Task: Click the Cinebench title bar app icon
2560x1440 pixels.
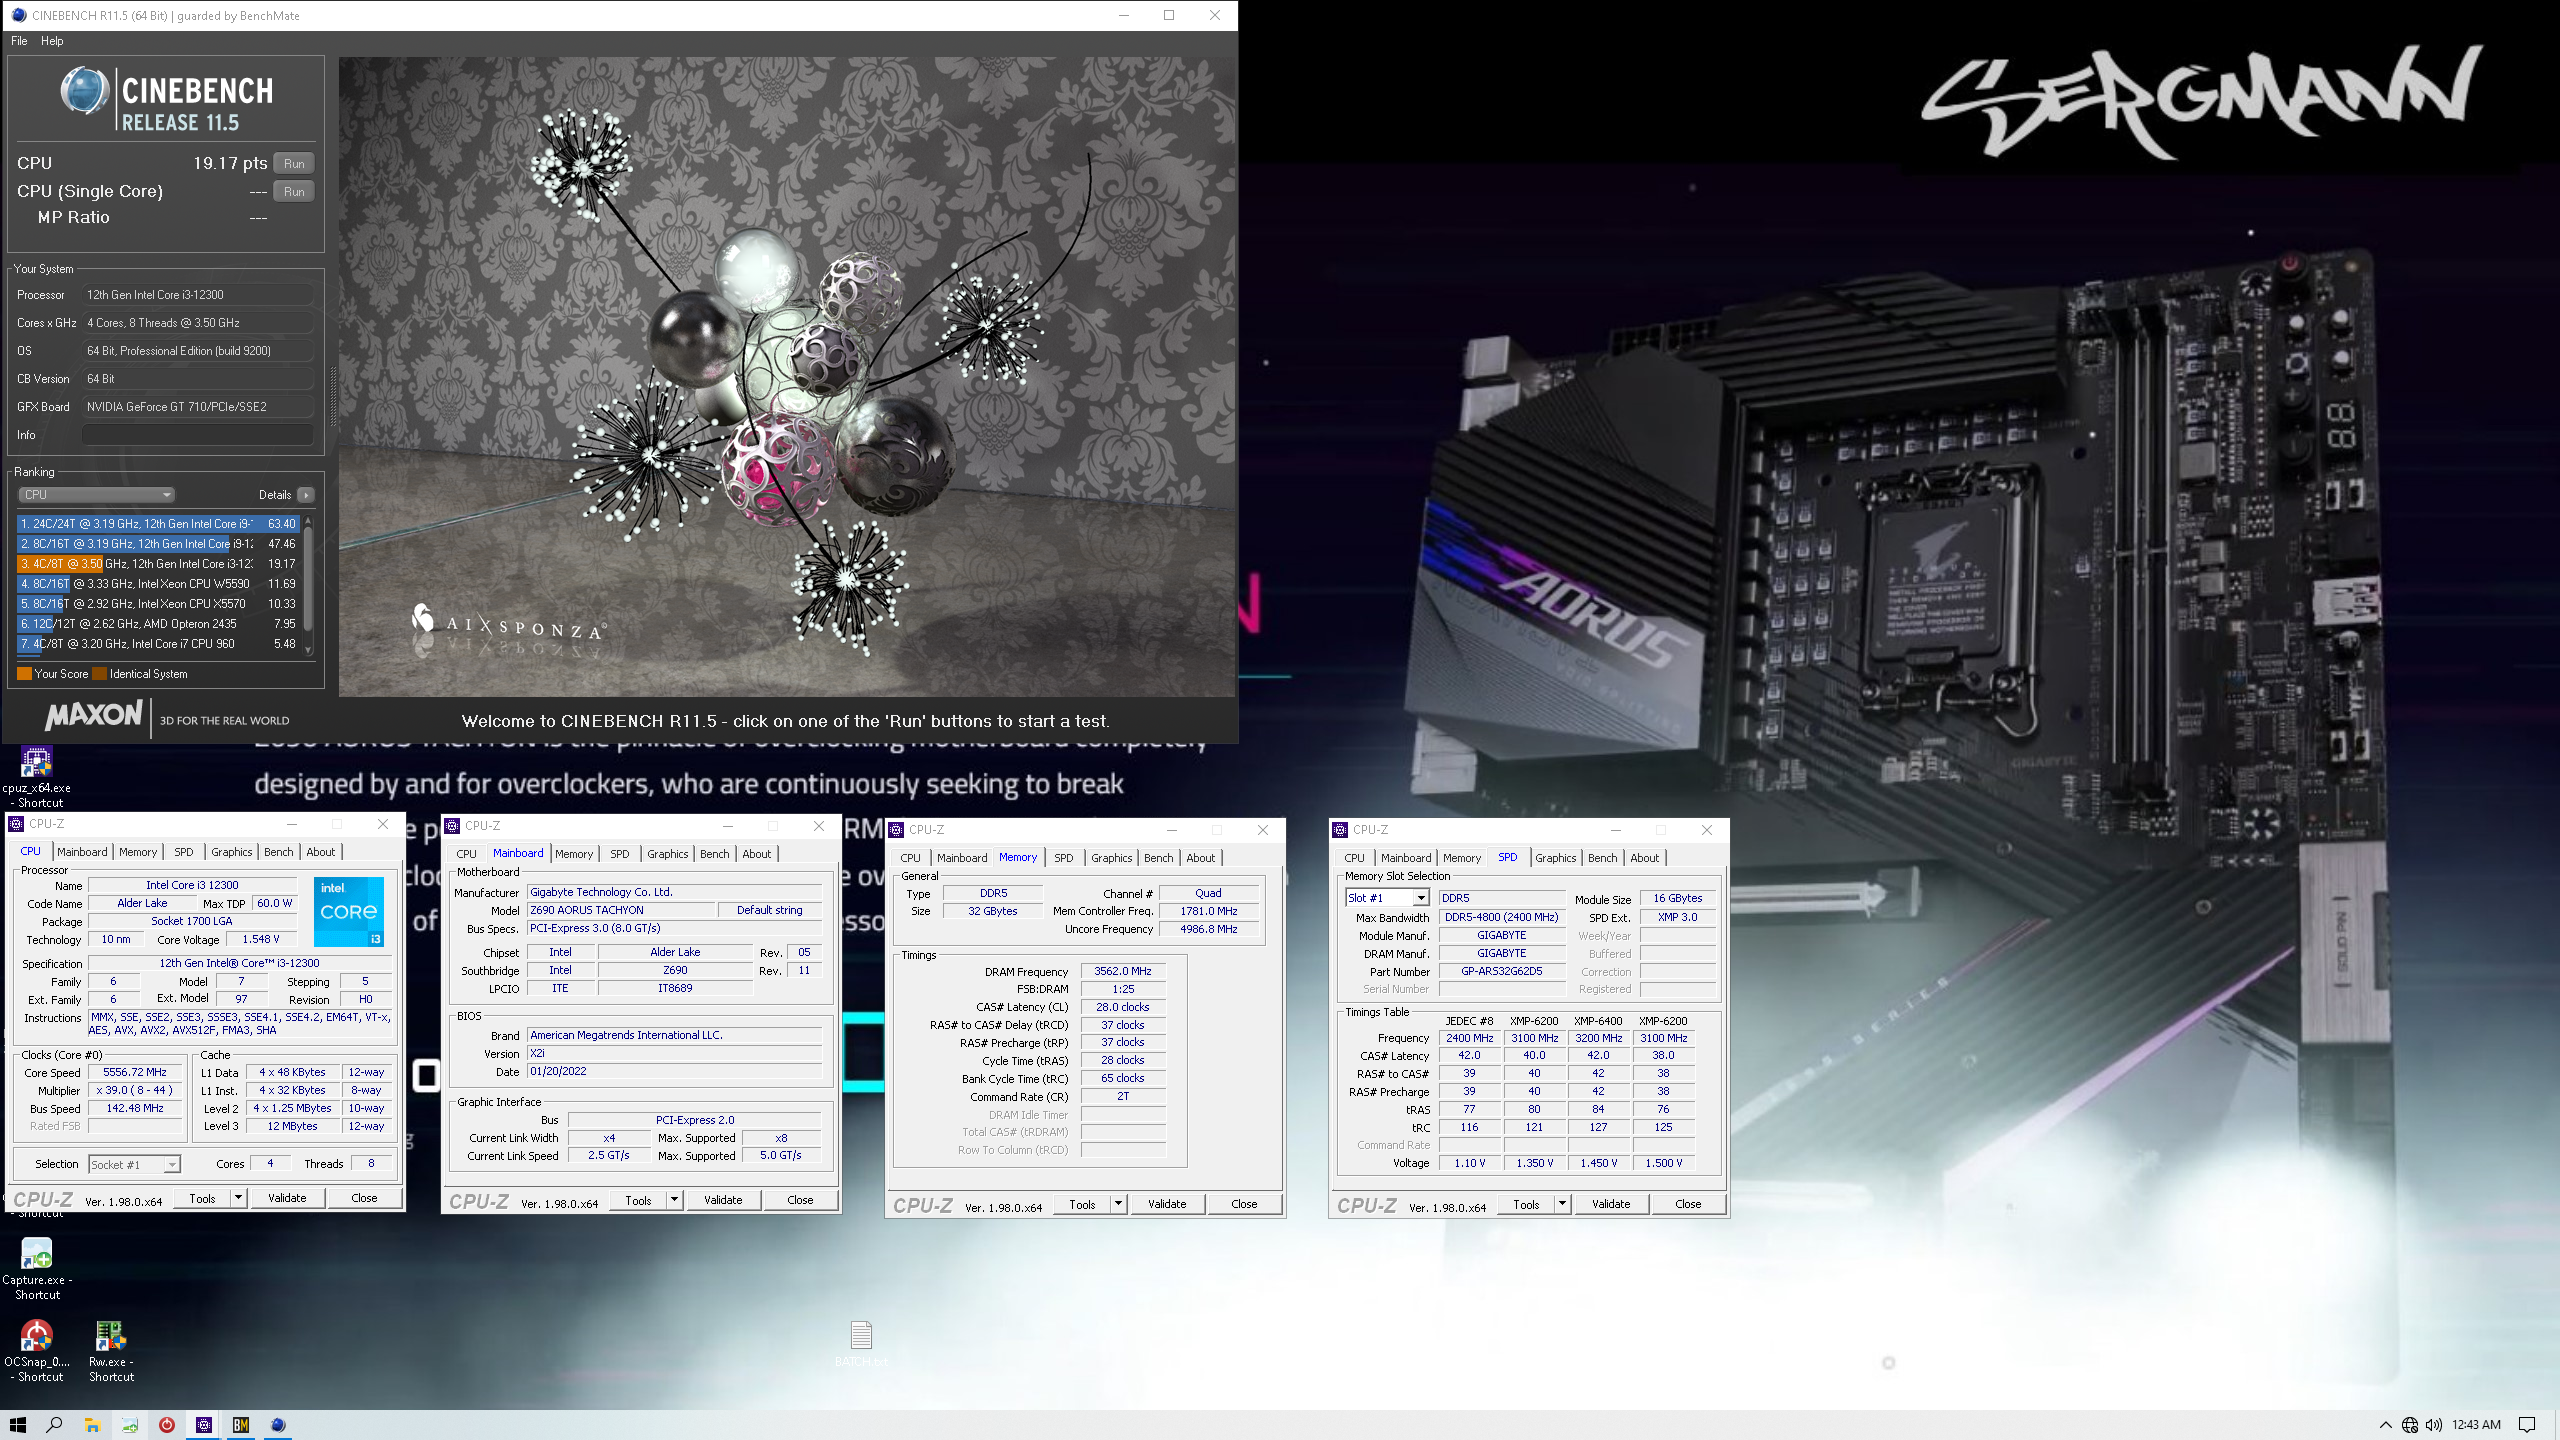Action: [x=18, y=15]
